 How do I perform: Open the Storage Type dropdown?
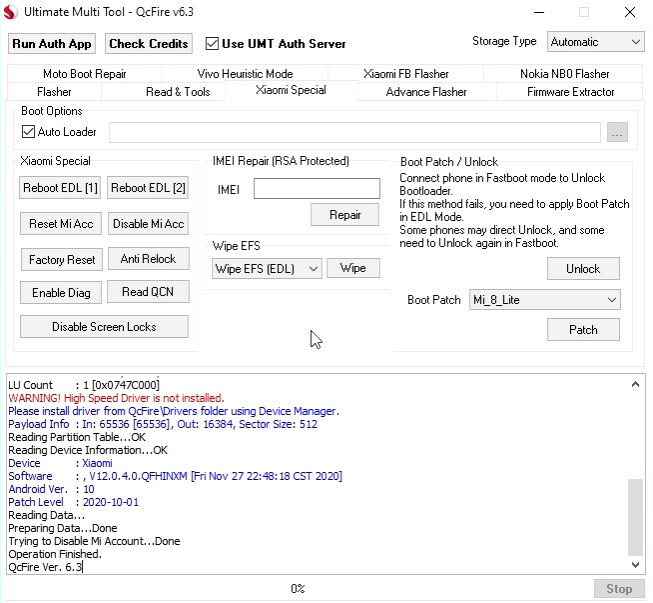click(x=596, y=42)
